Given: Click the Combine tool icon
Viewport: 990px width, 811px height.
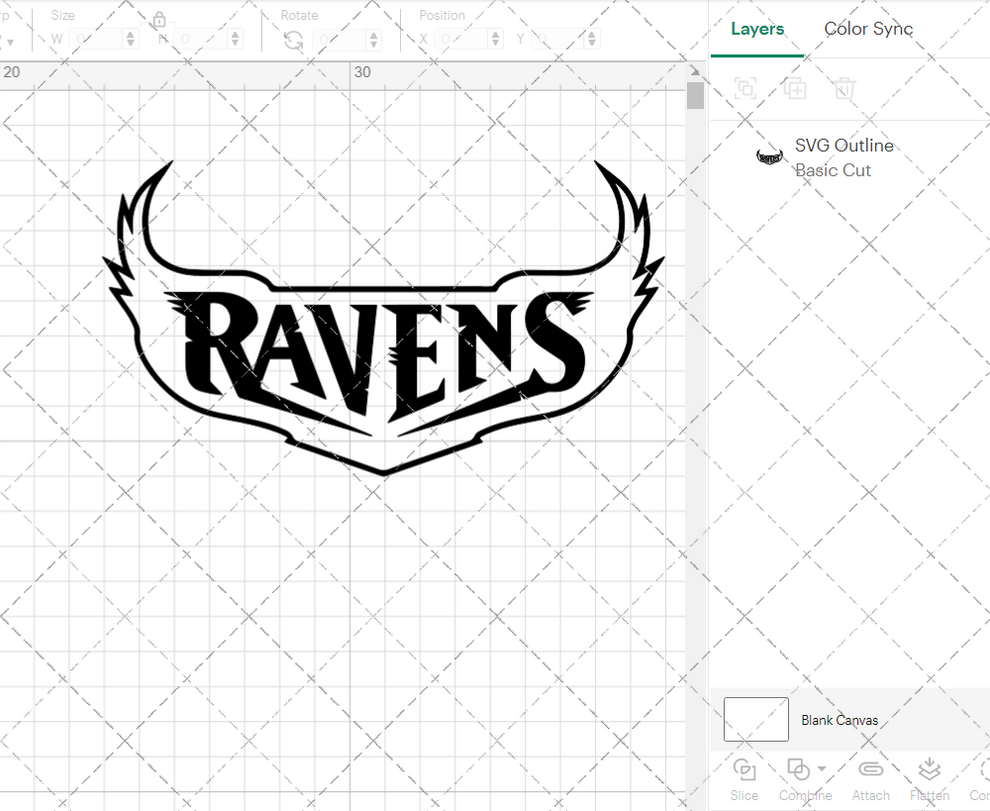Looking at the screenshot, I should tap(797, 769).
